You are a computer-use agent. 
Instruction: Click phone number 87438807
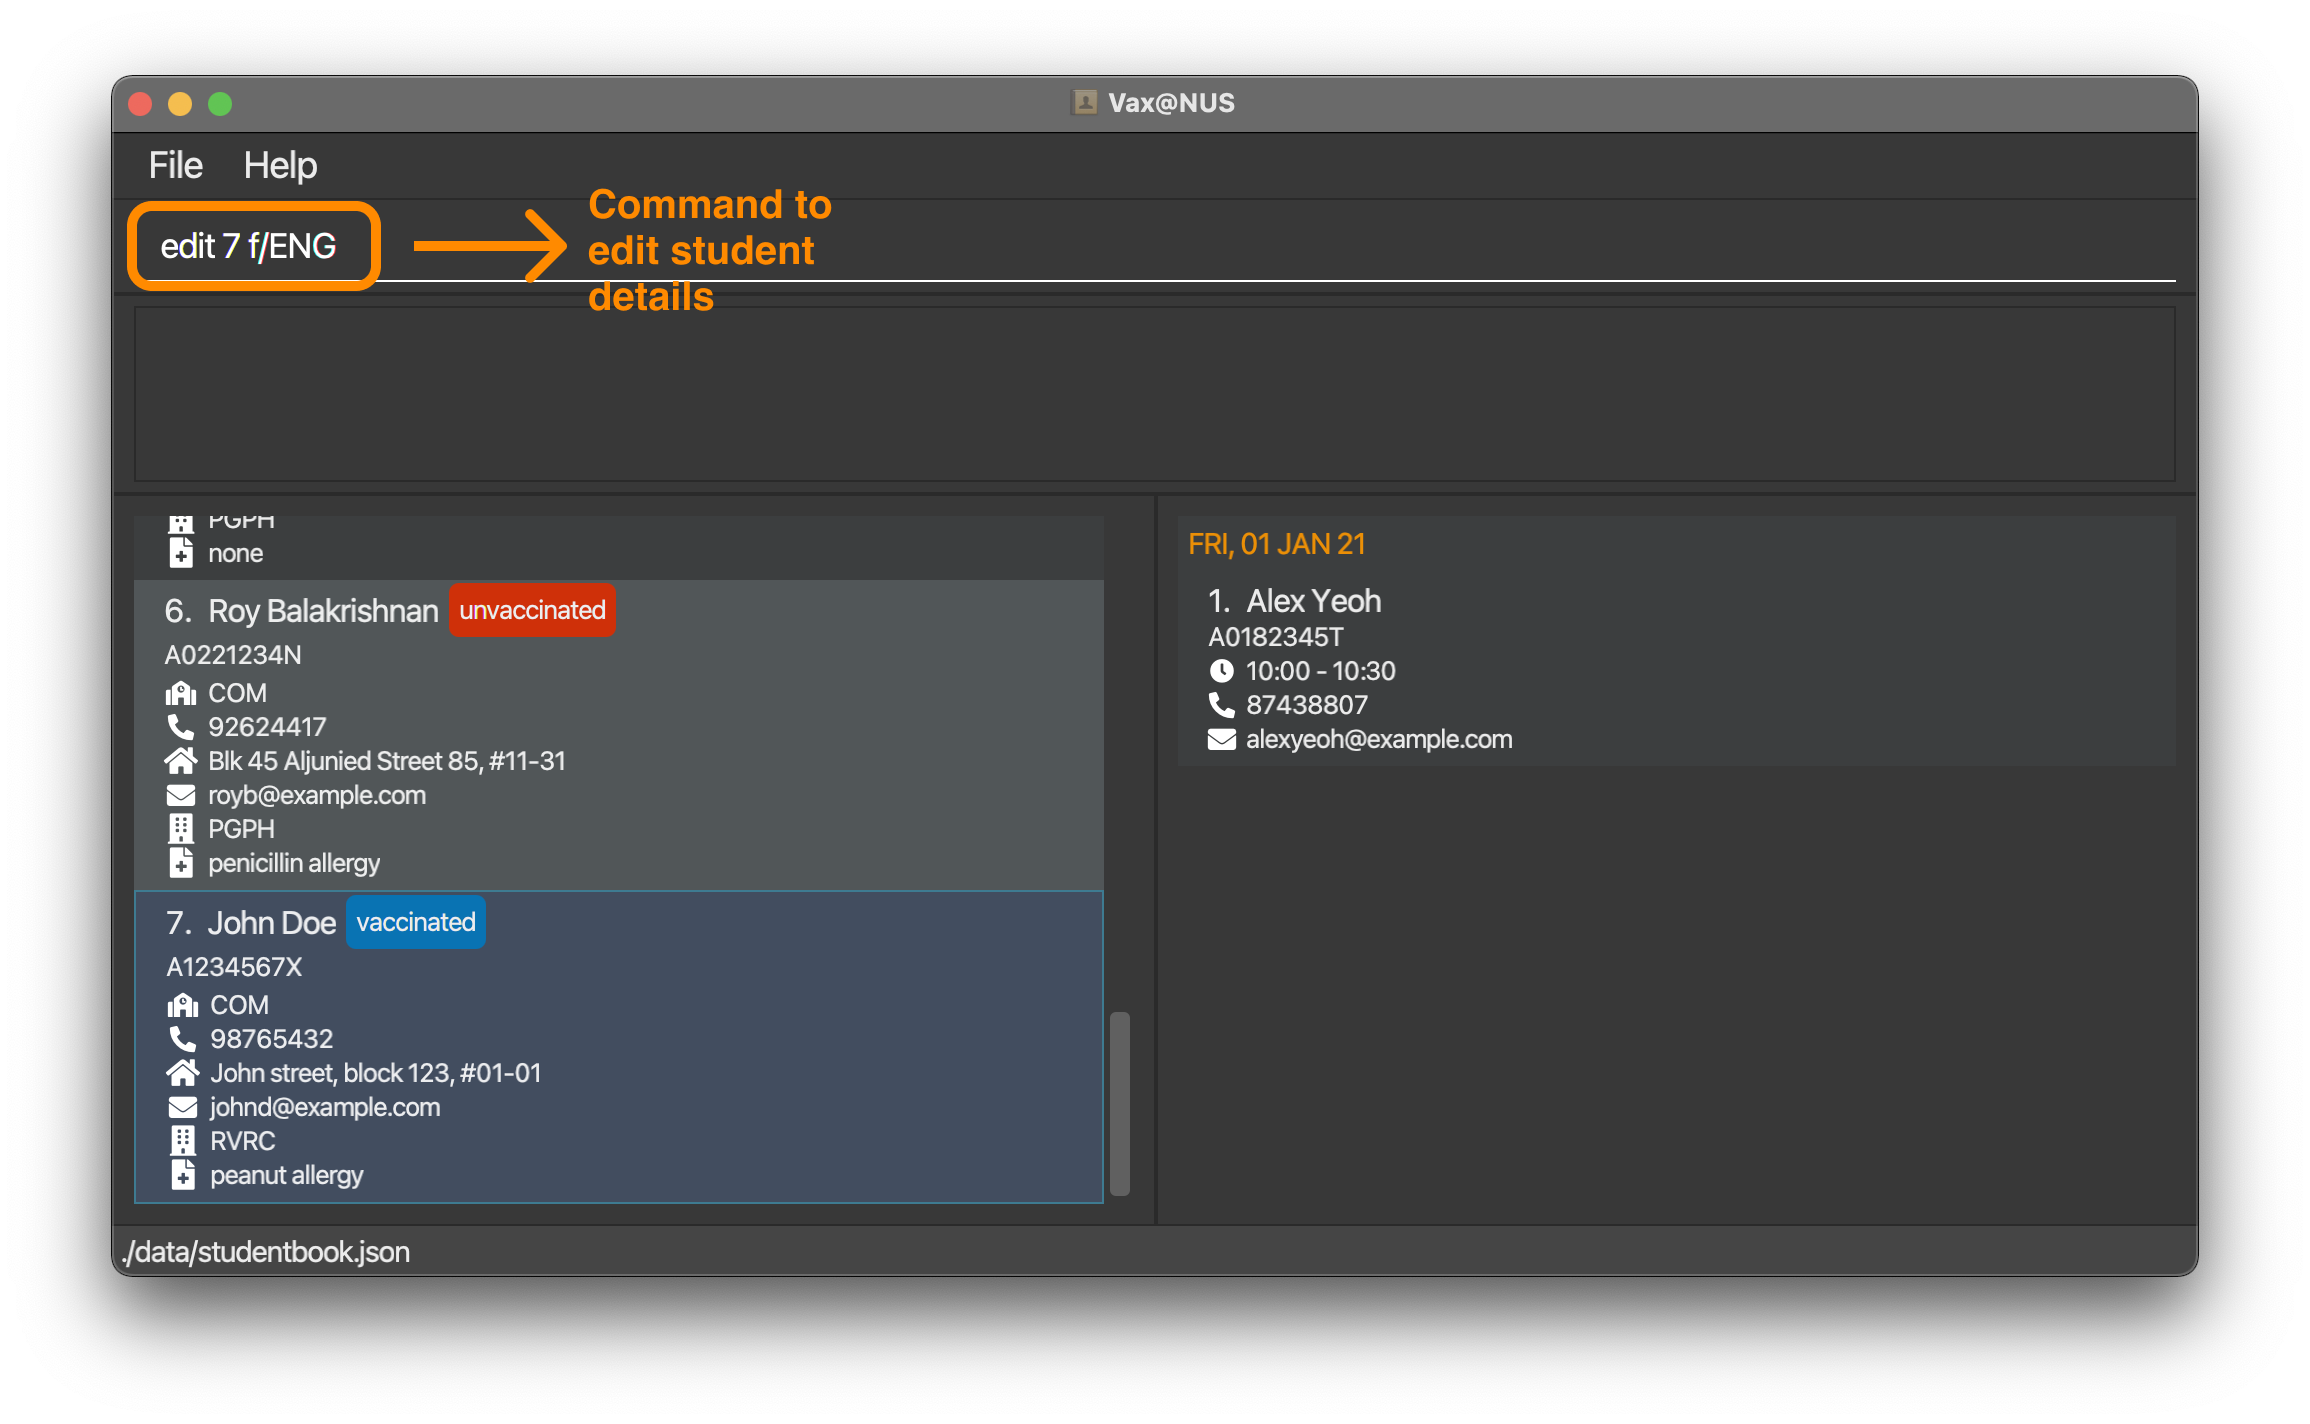[x=1307, y=705]
